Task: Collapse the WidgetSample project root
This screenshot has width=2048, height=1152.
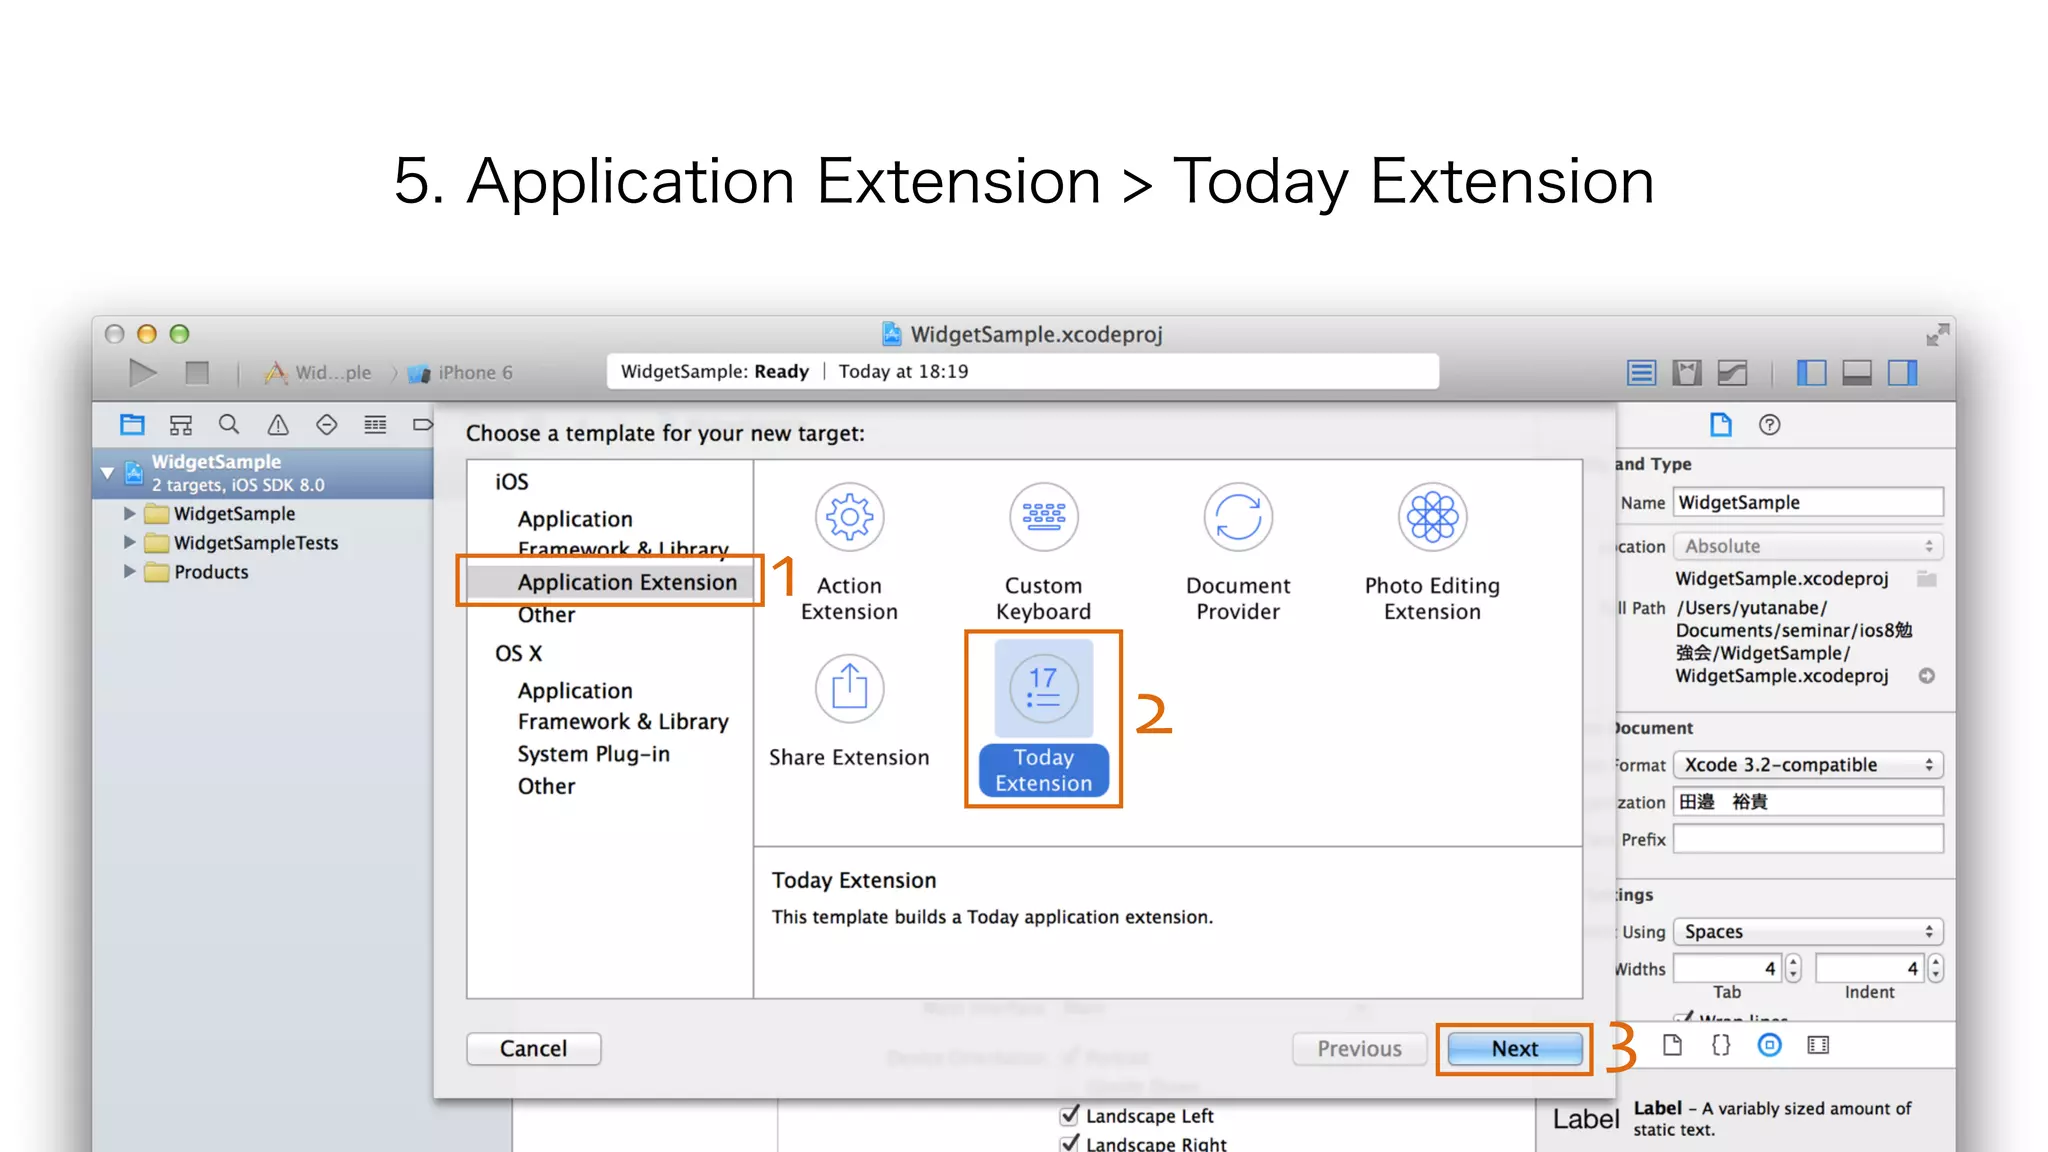Action: click(x=107, y=472)
